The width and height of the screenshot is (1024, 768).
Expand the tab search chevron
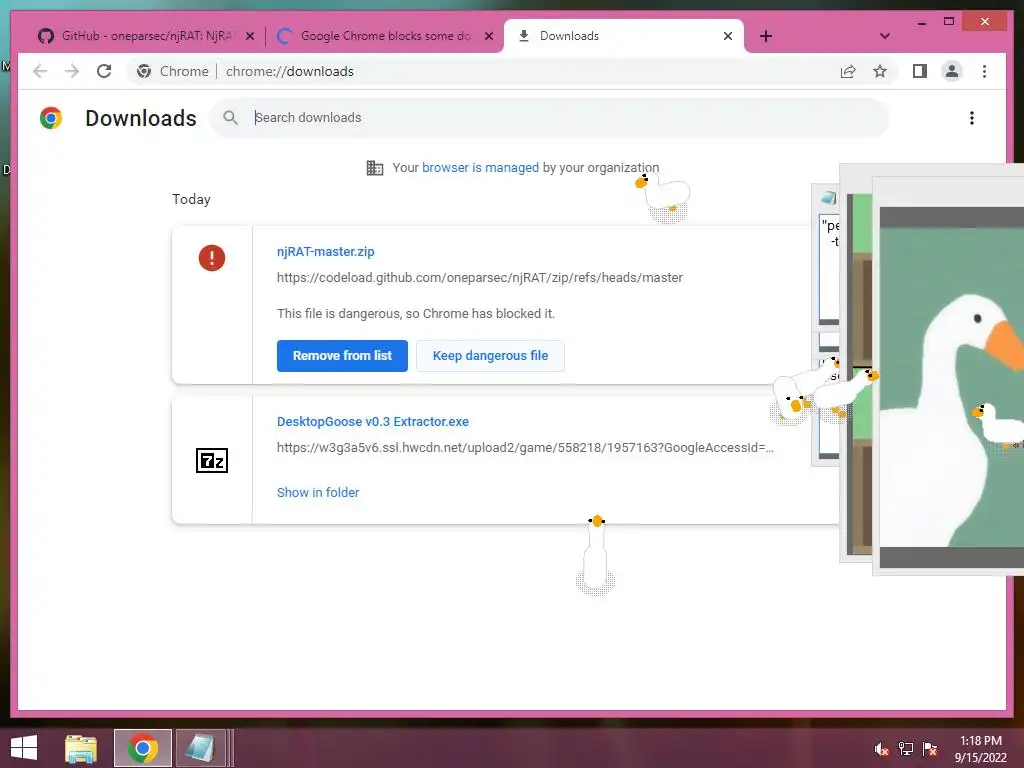coord(884,36)
